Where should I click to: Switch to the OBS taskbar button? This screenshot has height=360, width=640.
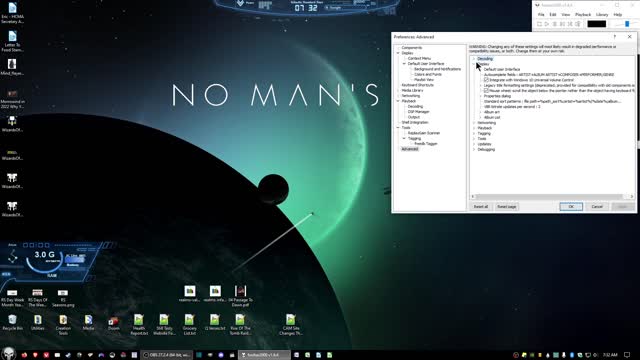167,355
